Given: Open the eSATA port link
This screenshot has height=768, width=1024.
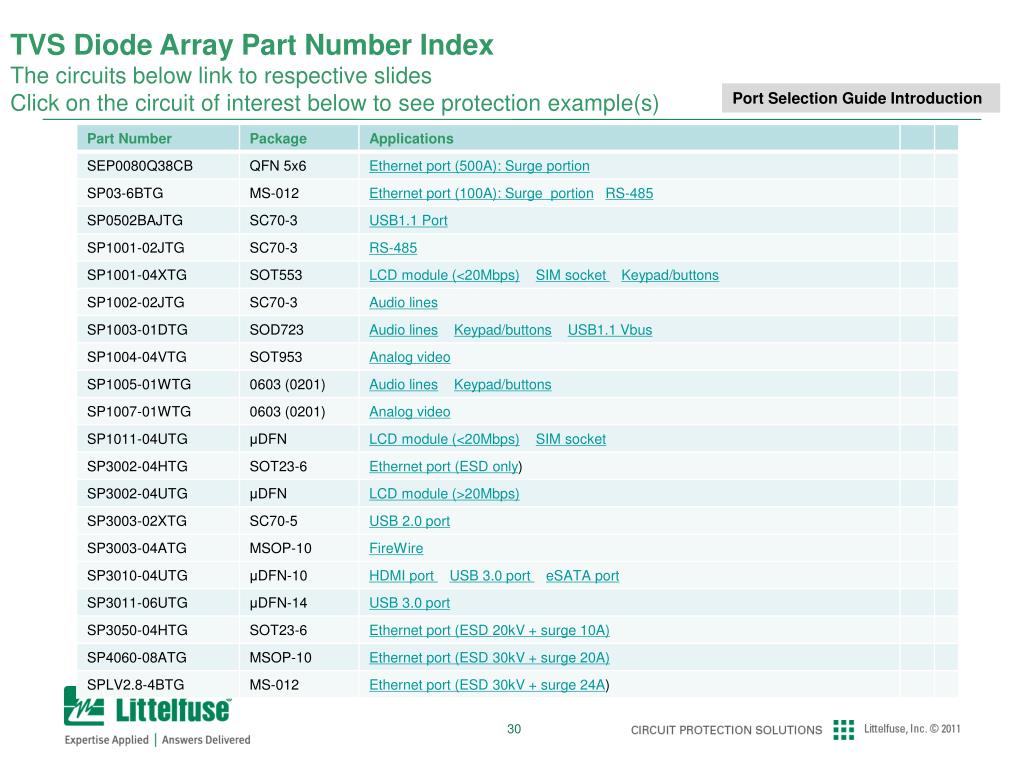Looking at the screenshot, I should pyautogui.click(x=582, y=576).
